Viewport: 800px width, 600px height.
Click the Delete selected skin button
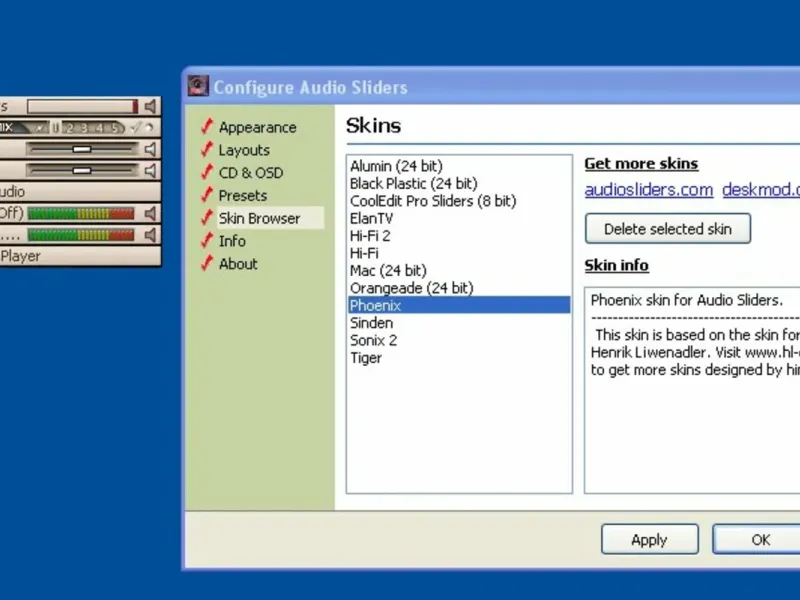coord(668,229)
